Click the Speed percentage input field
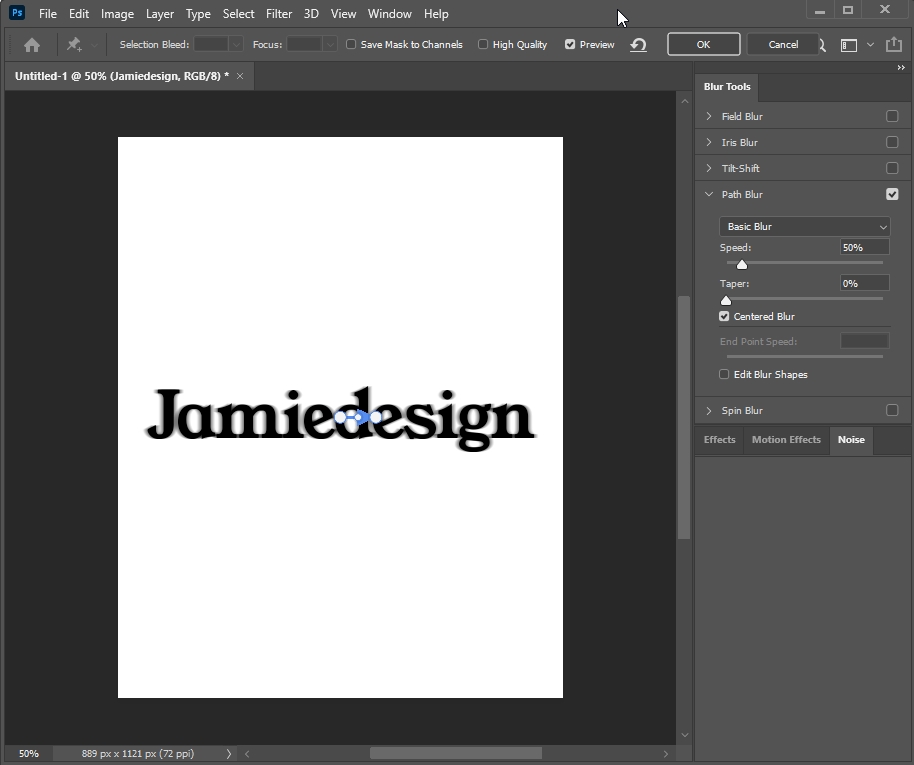 (x=864, y=247)
